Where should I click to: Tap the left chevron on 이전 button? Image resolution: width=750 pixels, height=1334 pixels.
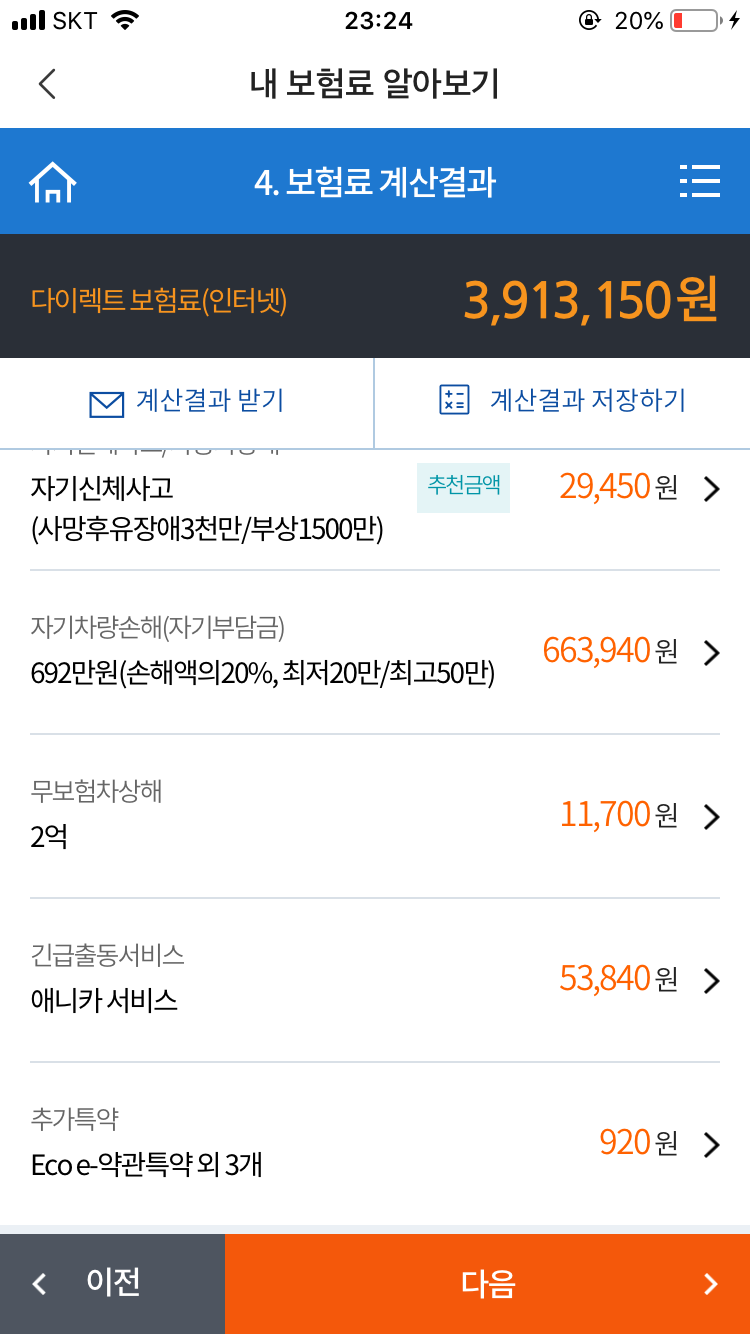click(x=40, y=1284)
